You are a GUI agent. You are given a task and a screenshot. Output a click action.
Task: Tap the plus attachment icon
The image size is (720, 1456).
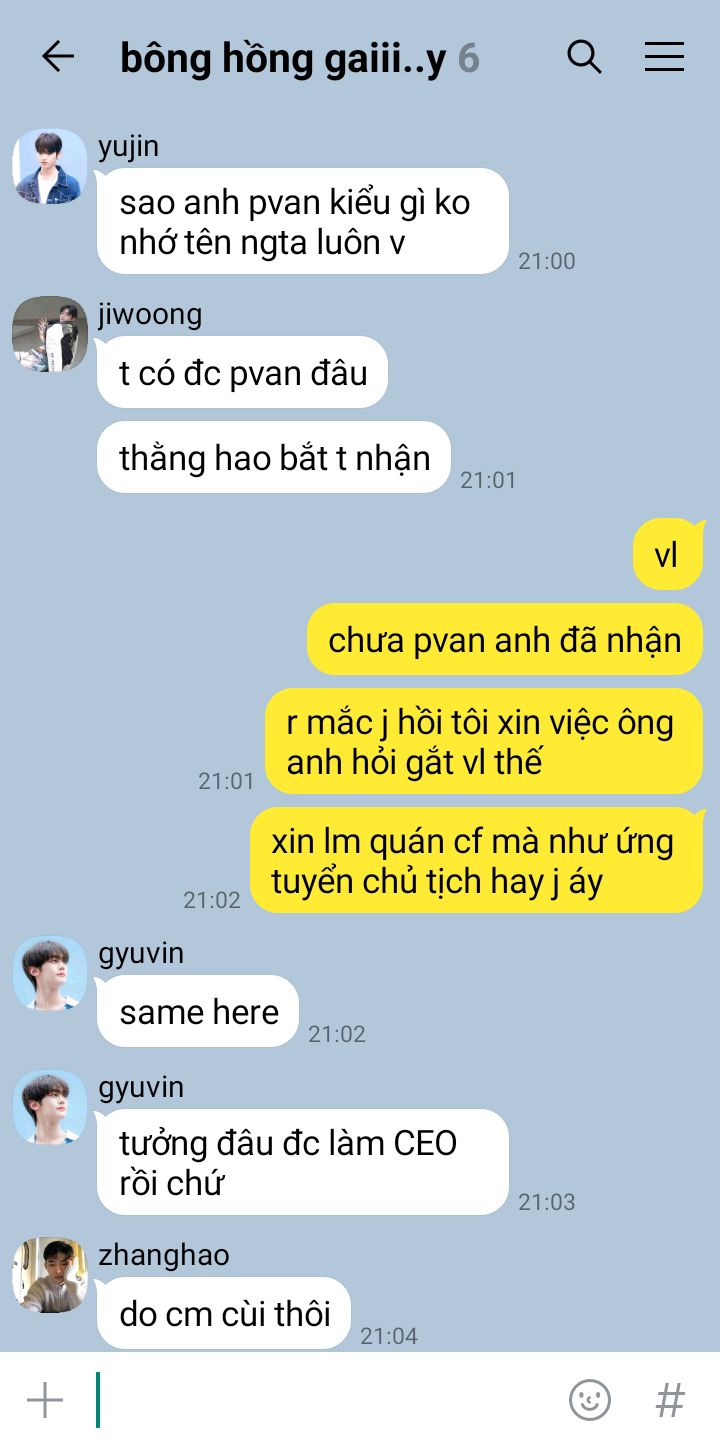coord(45,1400)
